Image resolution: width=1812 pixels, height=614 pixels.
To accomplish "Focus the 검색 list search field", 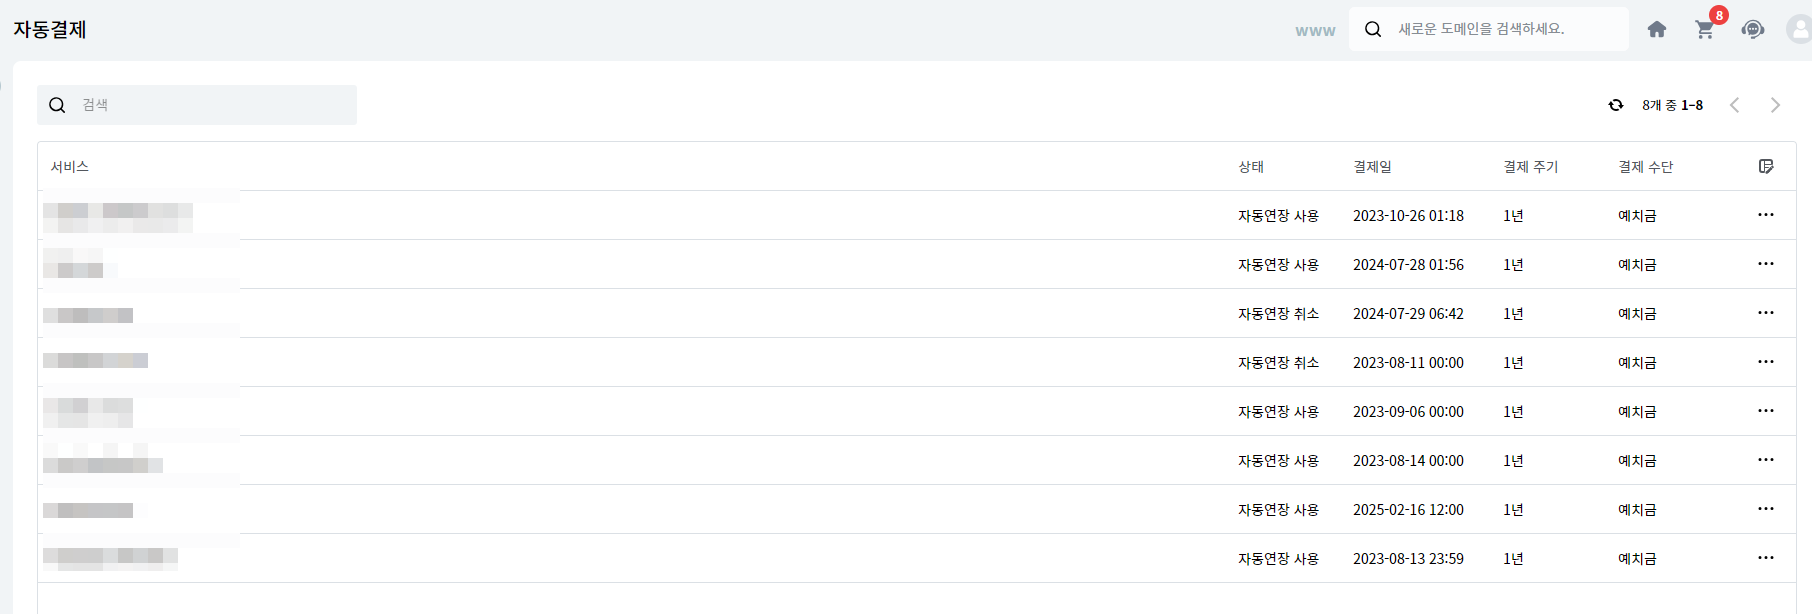I will click(210, 105).
